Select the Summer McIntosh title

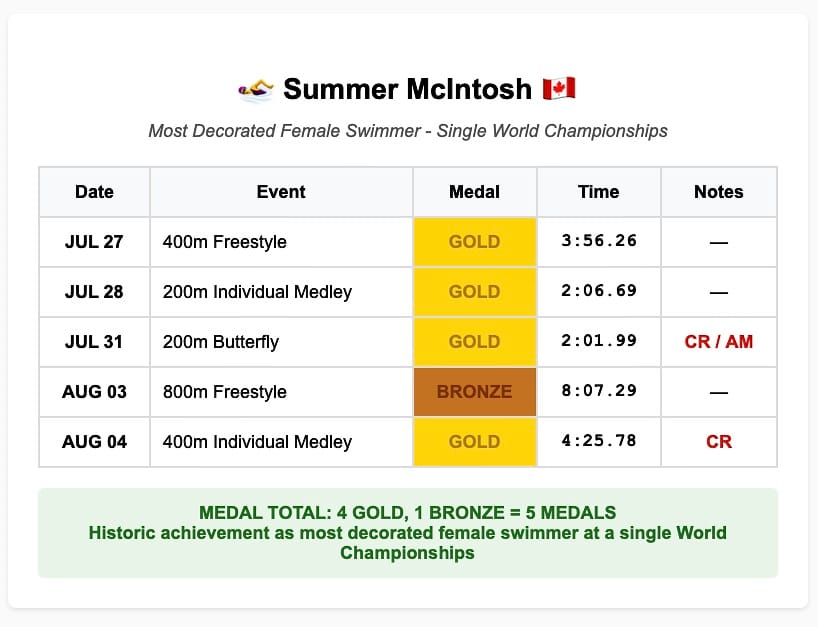point(407,89)
